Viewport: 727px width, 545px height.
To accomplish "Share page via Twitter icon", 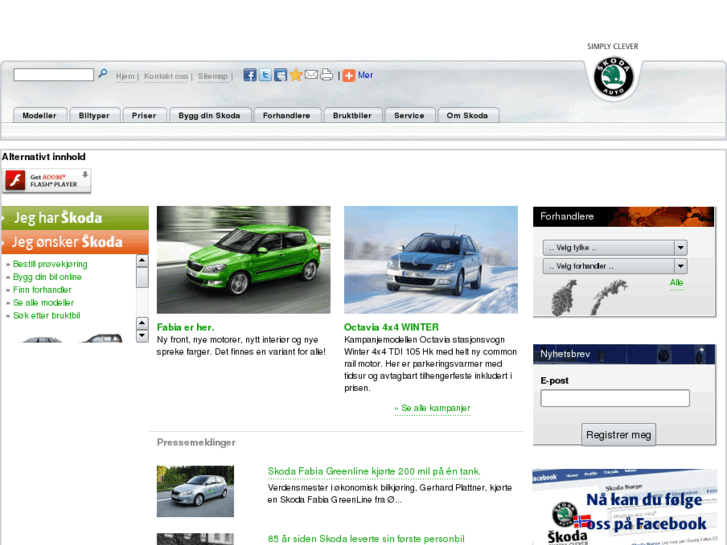I will tap(265, 75).
